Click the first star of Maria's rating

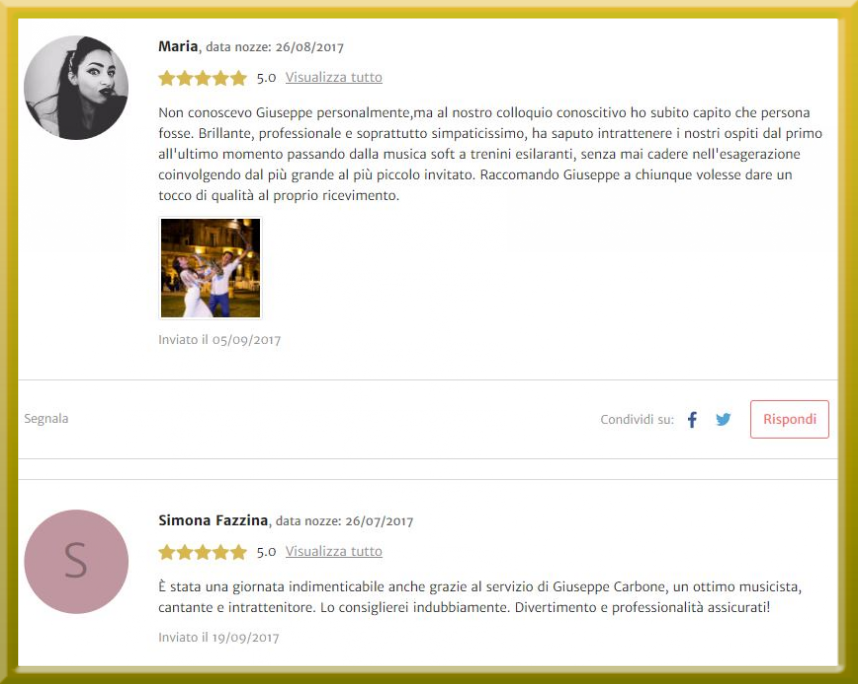tap(166, 78)
